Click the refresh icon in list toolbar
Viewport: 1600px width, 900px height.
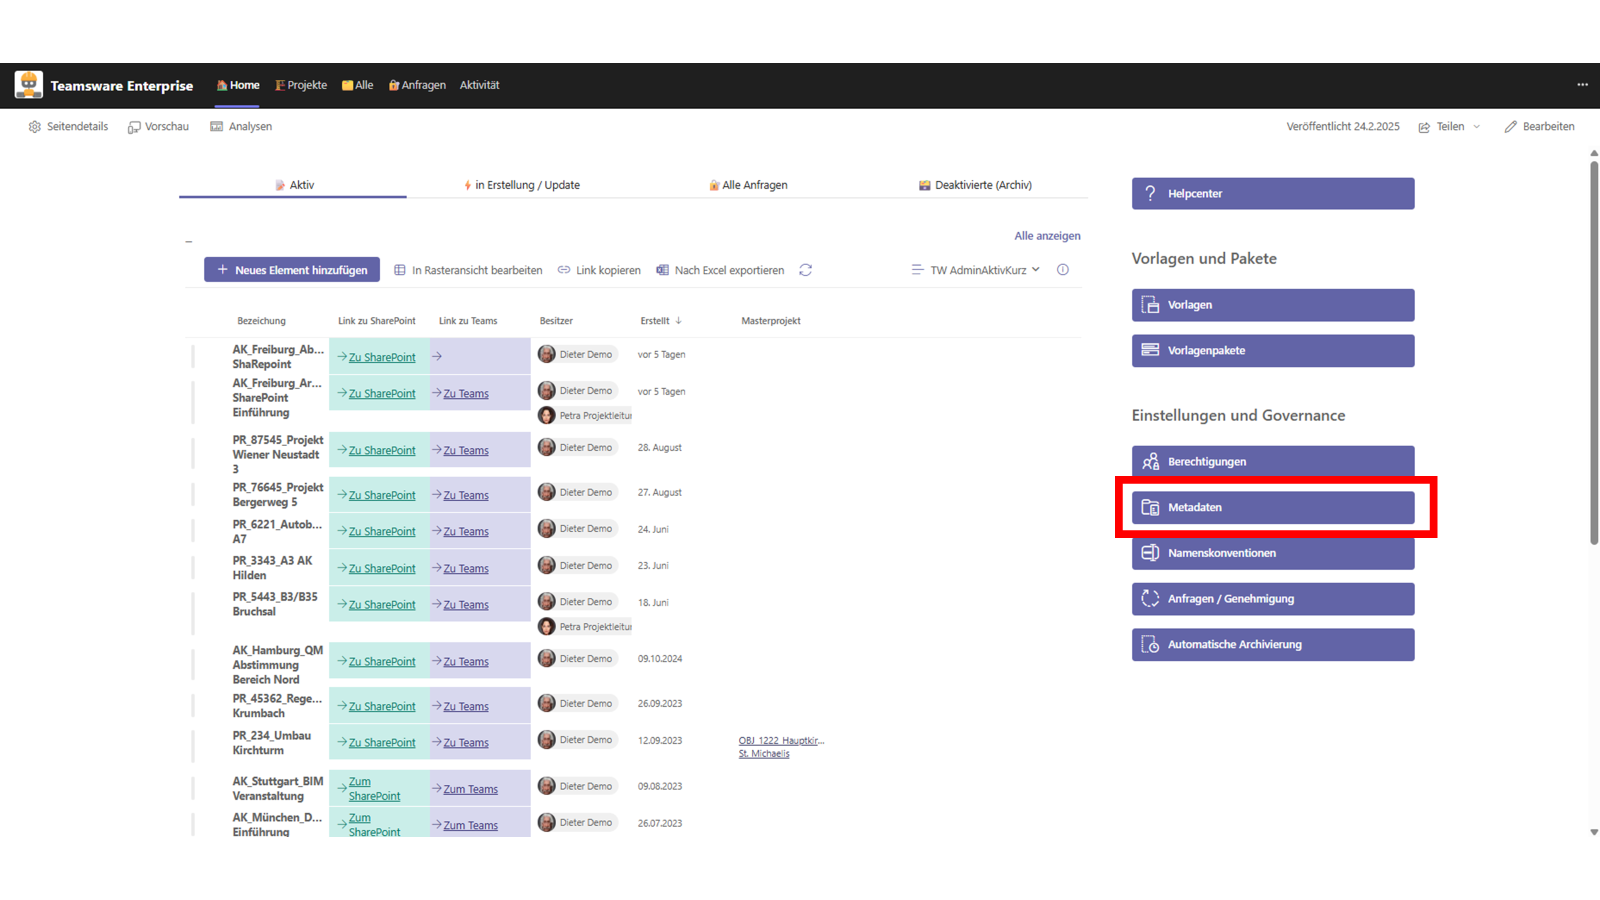[805, 270]
